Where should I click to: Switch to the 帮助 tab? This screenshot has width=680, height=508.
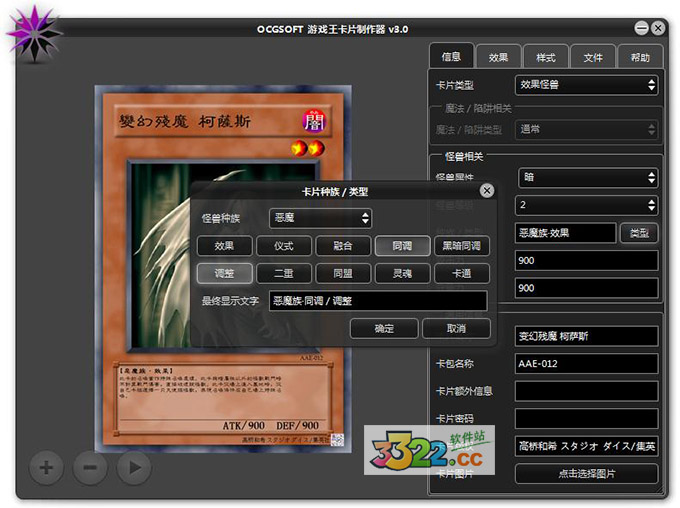[x=640, y=57]
